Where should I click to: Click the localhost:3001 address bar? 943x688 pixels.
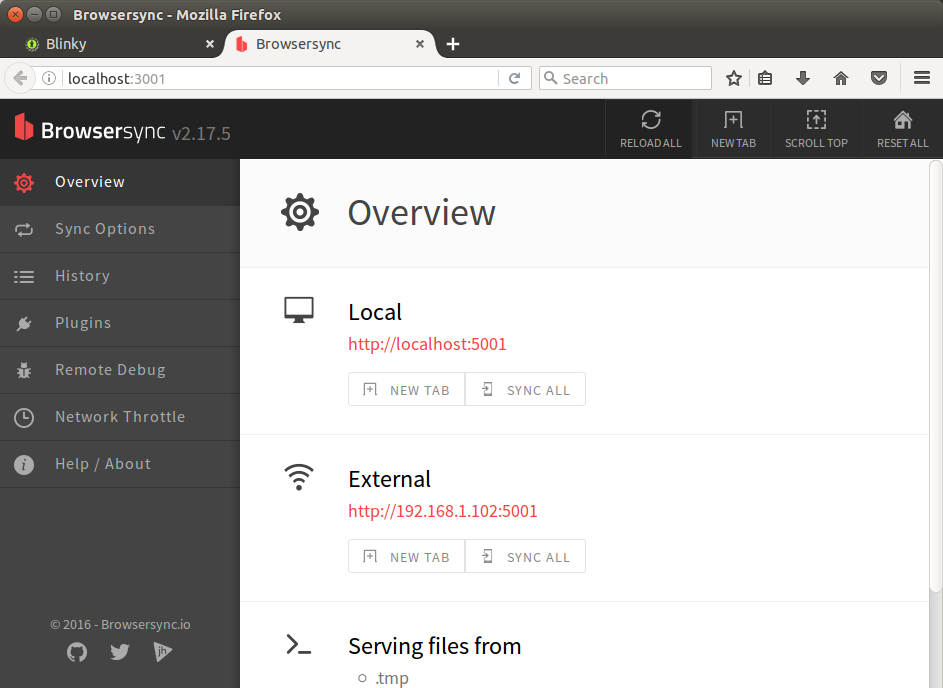pyautogui.click(x=280, y=79)
